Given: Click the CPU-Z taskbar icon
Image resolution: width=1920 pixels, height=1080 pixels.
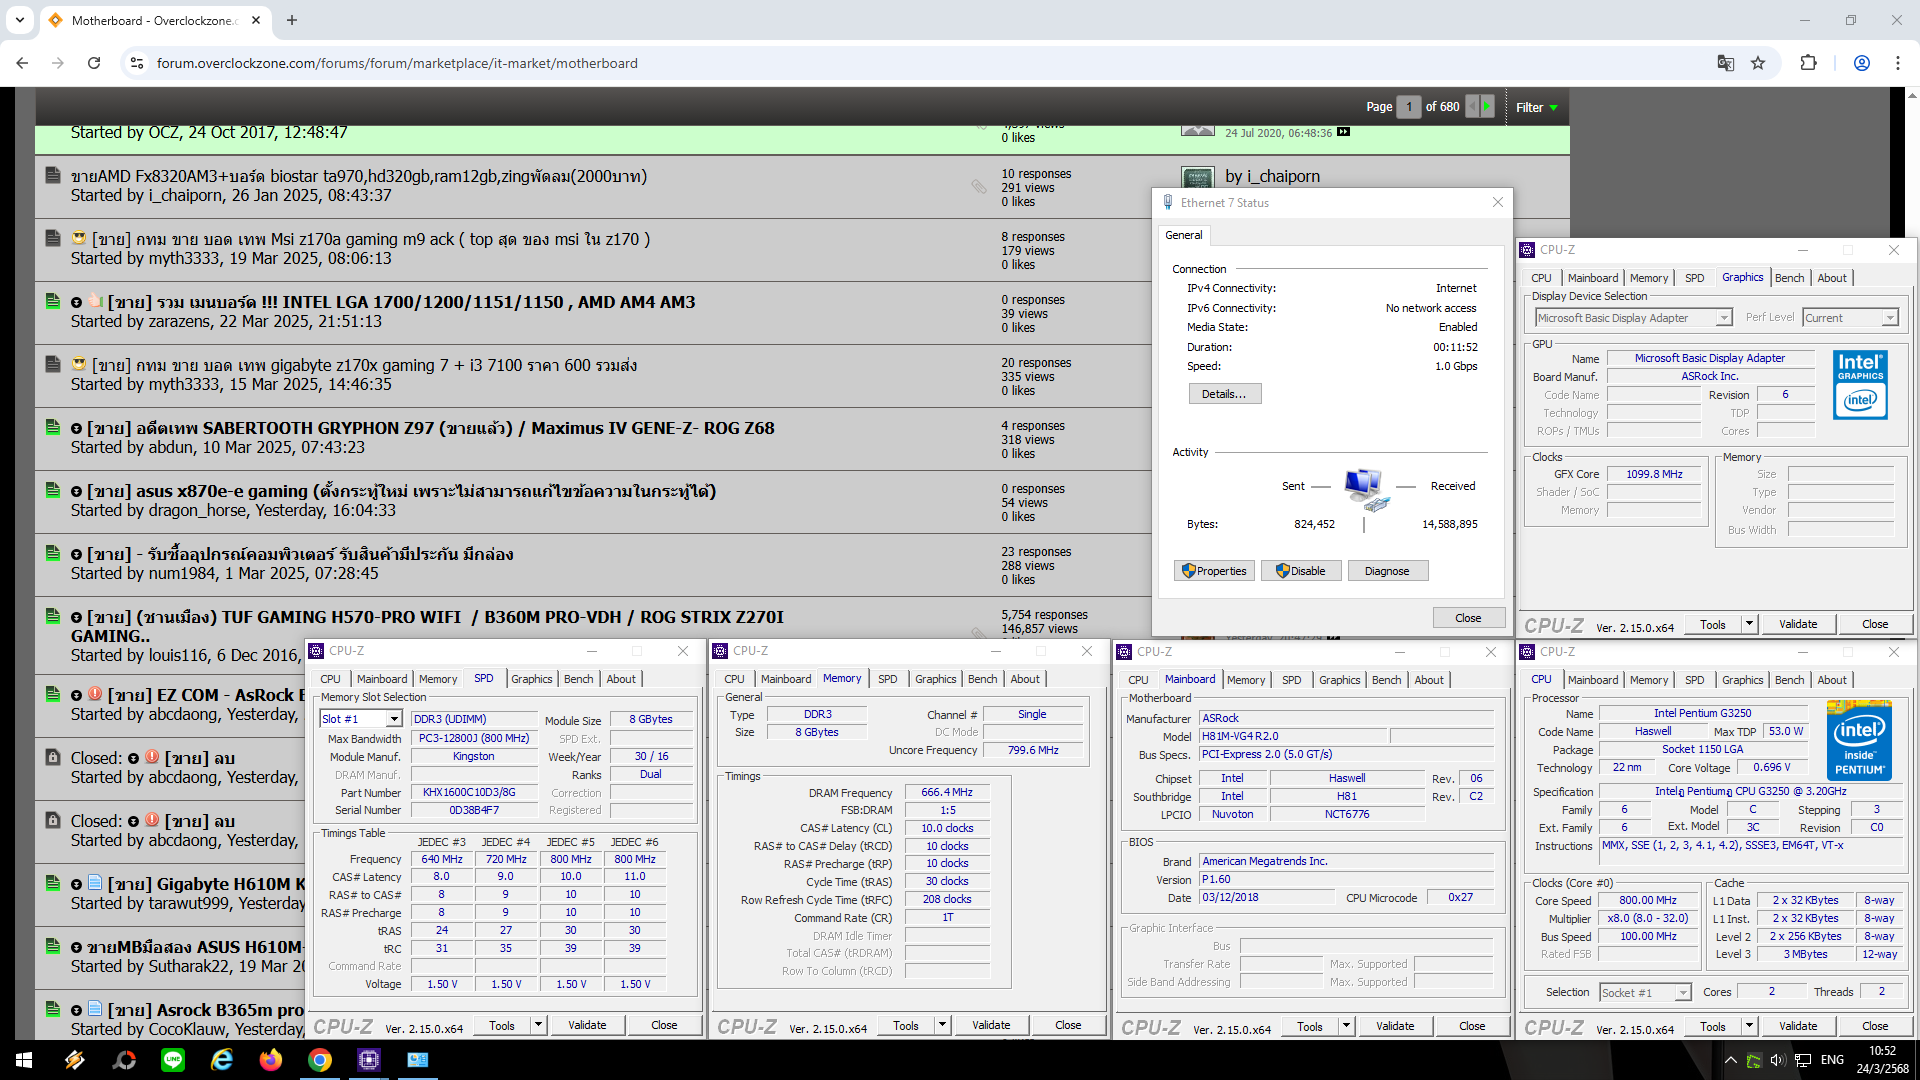Looking at the screenshot, I should pyautogui.click(x=368, y=1060).
